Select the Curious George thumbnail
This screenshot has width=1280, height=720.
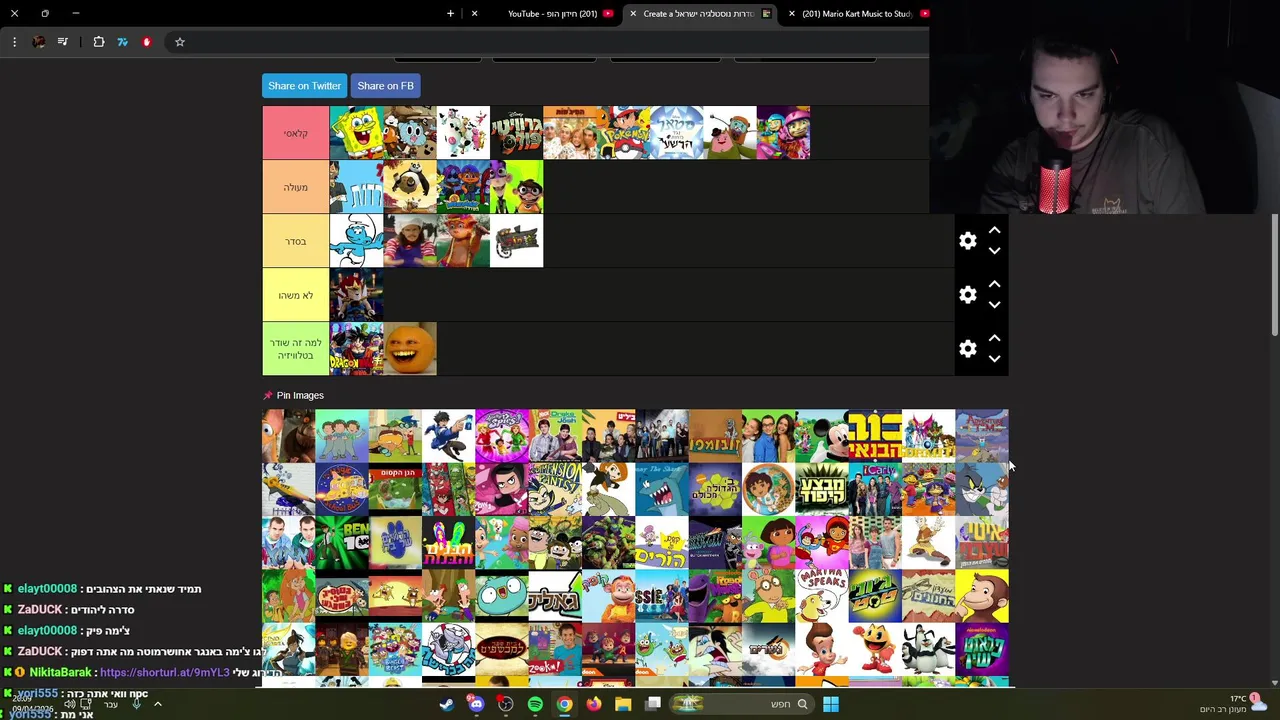click(x=982, y=596)
